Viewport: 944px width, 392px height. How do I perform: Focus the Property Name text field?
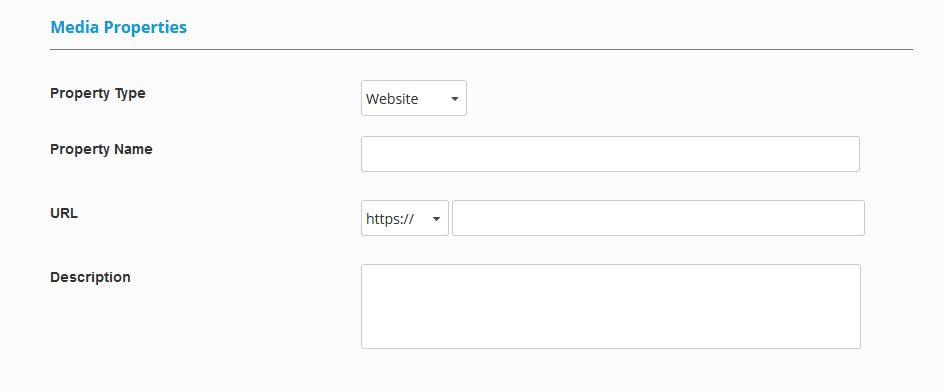pos(610,154)
